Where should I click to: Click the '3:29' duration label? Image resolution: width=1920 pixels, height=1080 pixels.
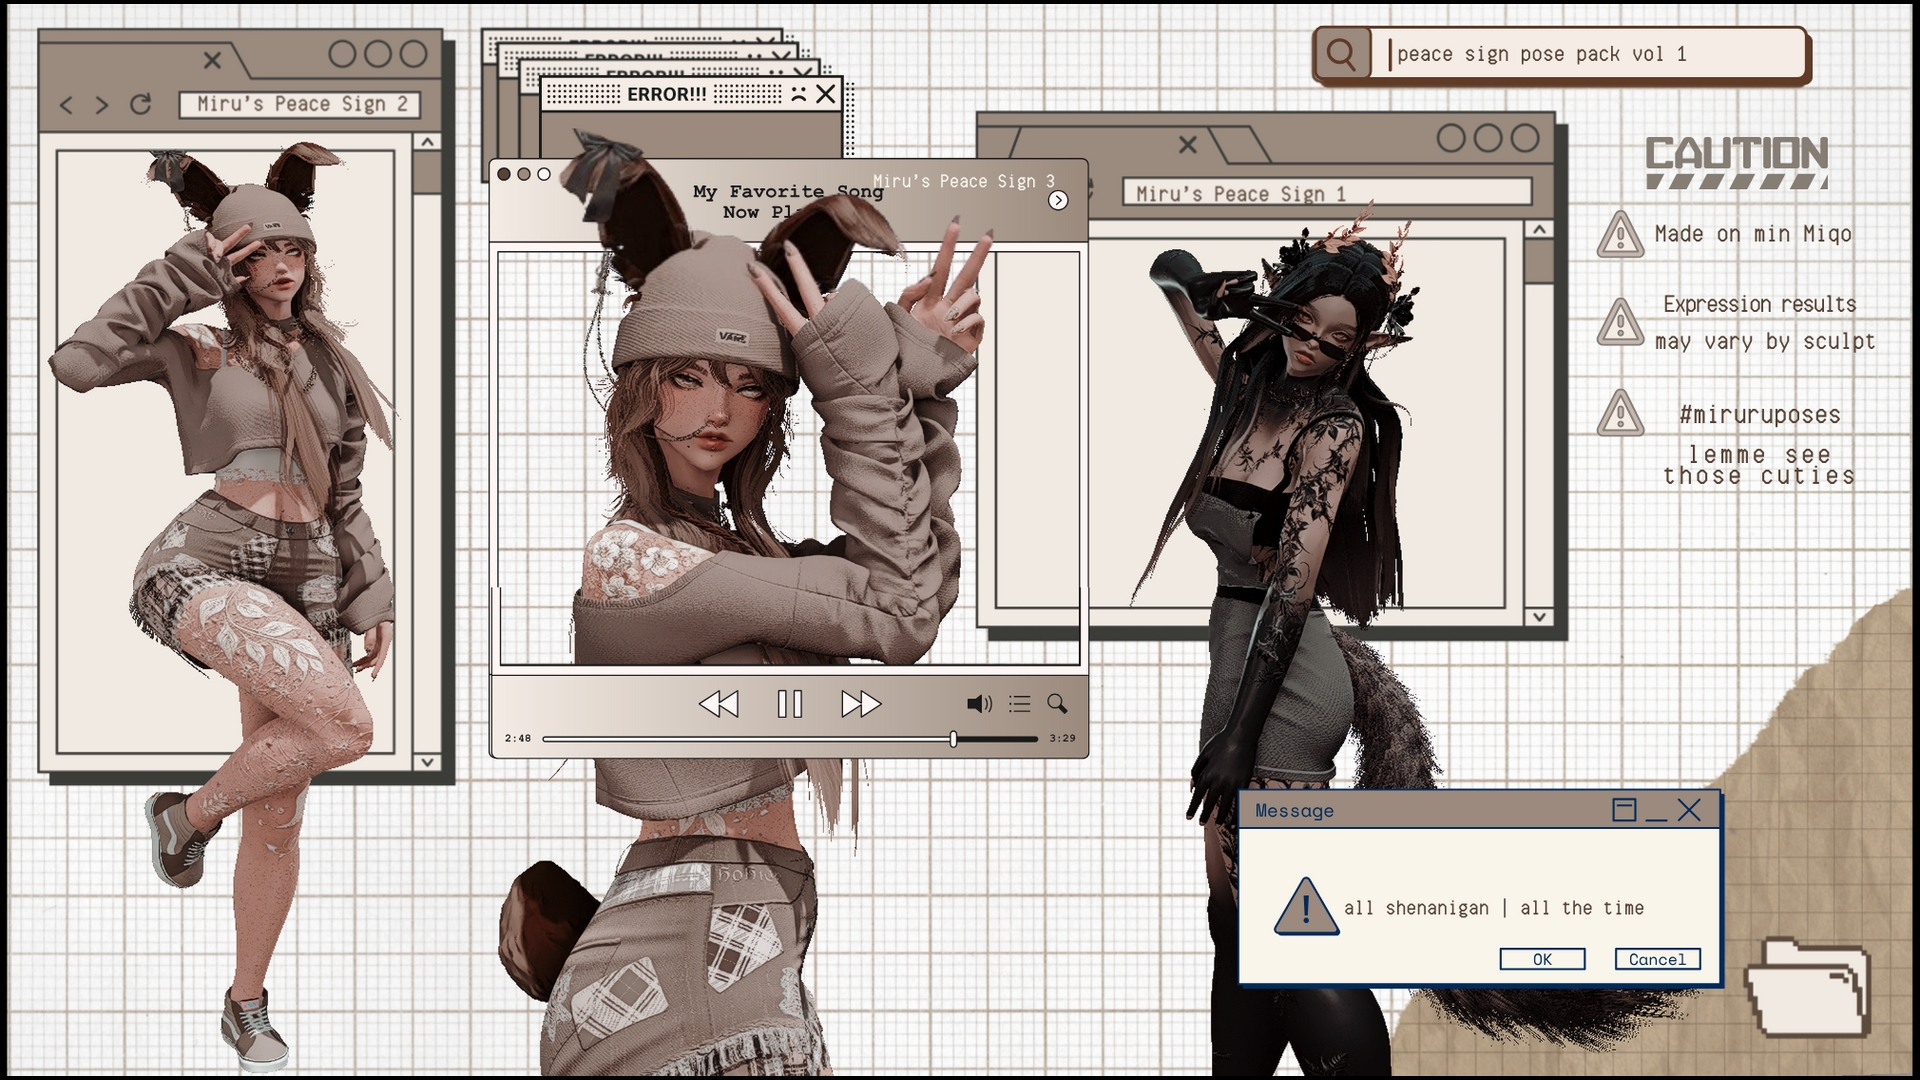(x=1063, y=739)
